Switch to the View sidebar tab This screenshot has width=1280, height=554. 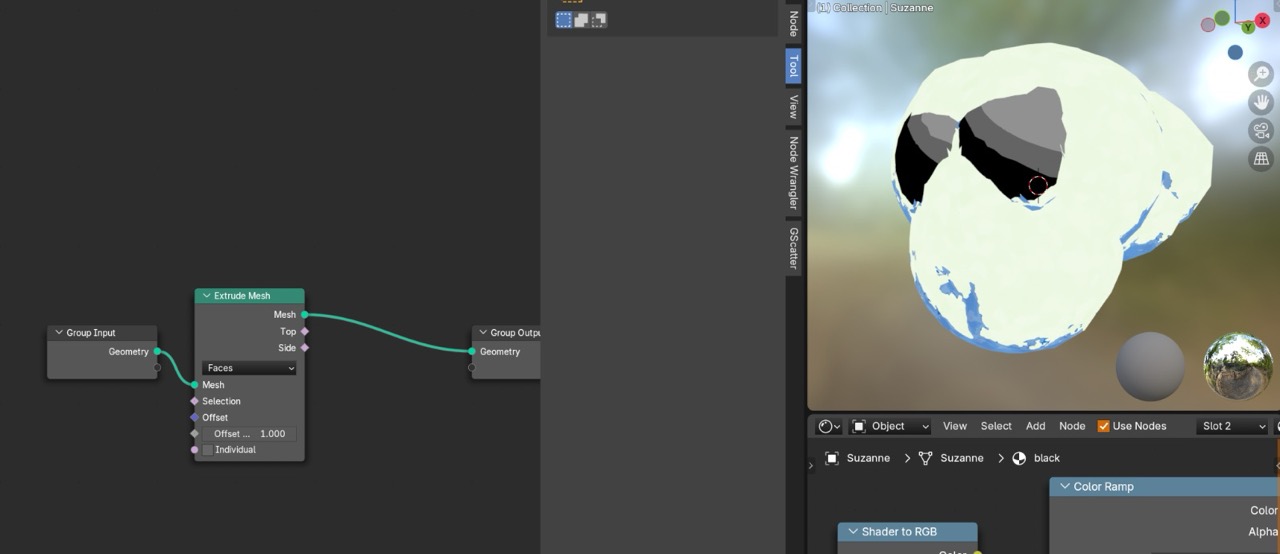[x=793, y=106]
